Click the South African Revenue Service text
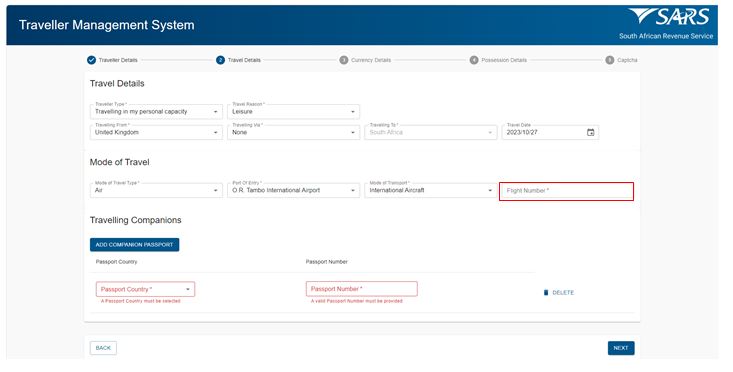The image size is (733, 372). click(x=666, y=36)
